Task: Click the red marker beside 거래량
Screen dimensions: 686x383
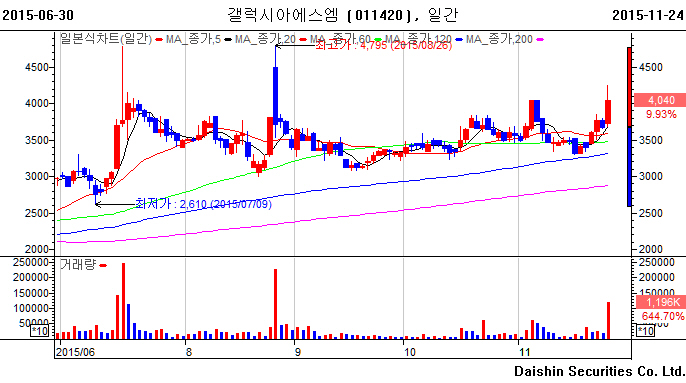Action: pos(103,265)
